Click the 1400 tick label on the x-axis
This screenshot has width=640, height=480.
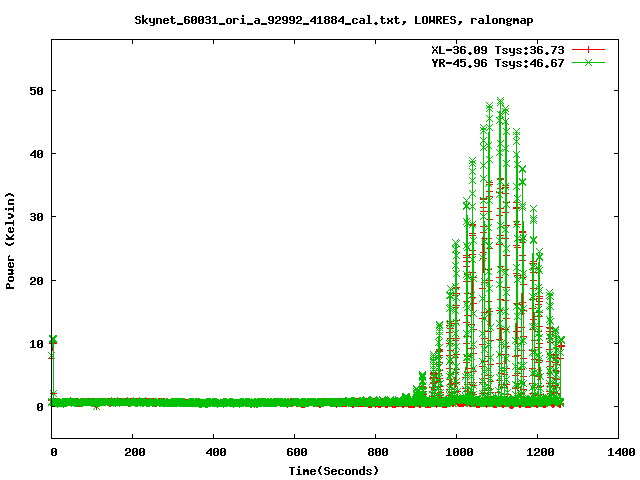point(619,453)
